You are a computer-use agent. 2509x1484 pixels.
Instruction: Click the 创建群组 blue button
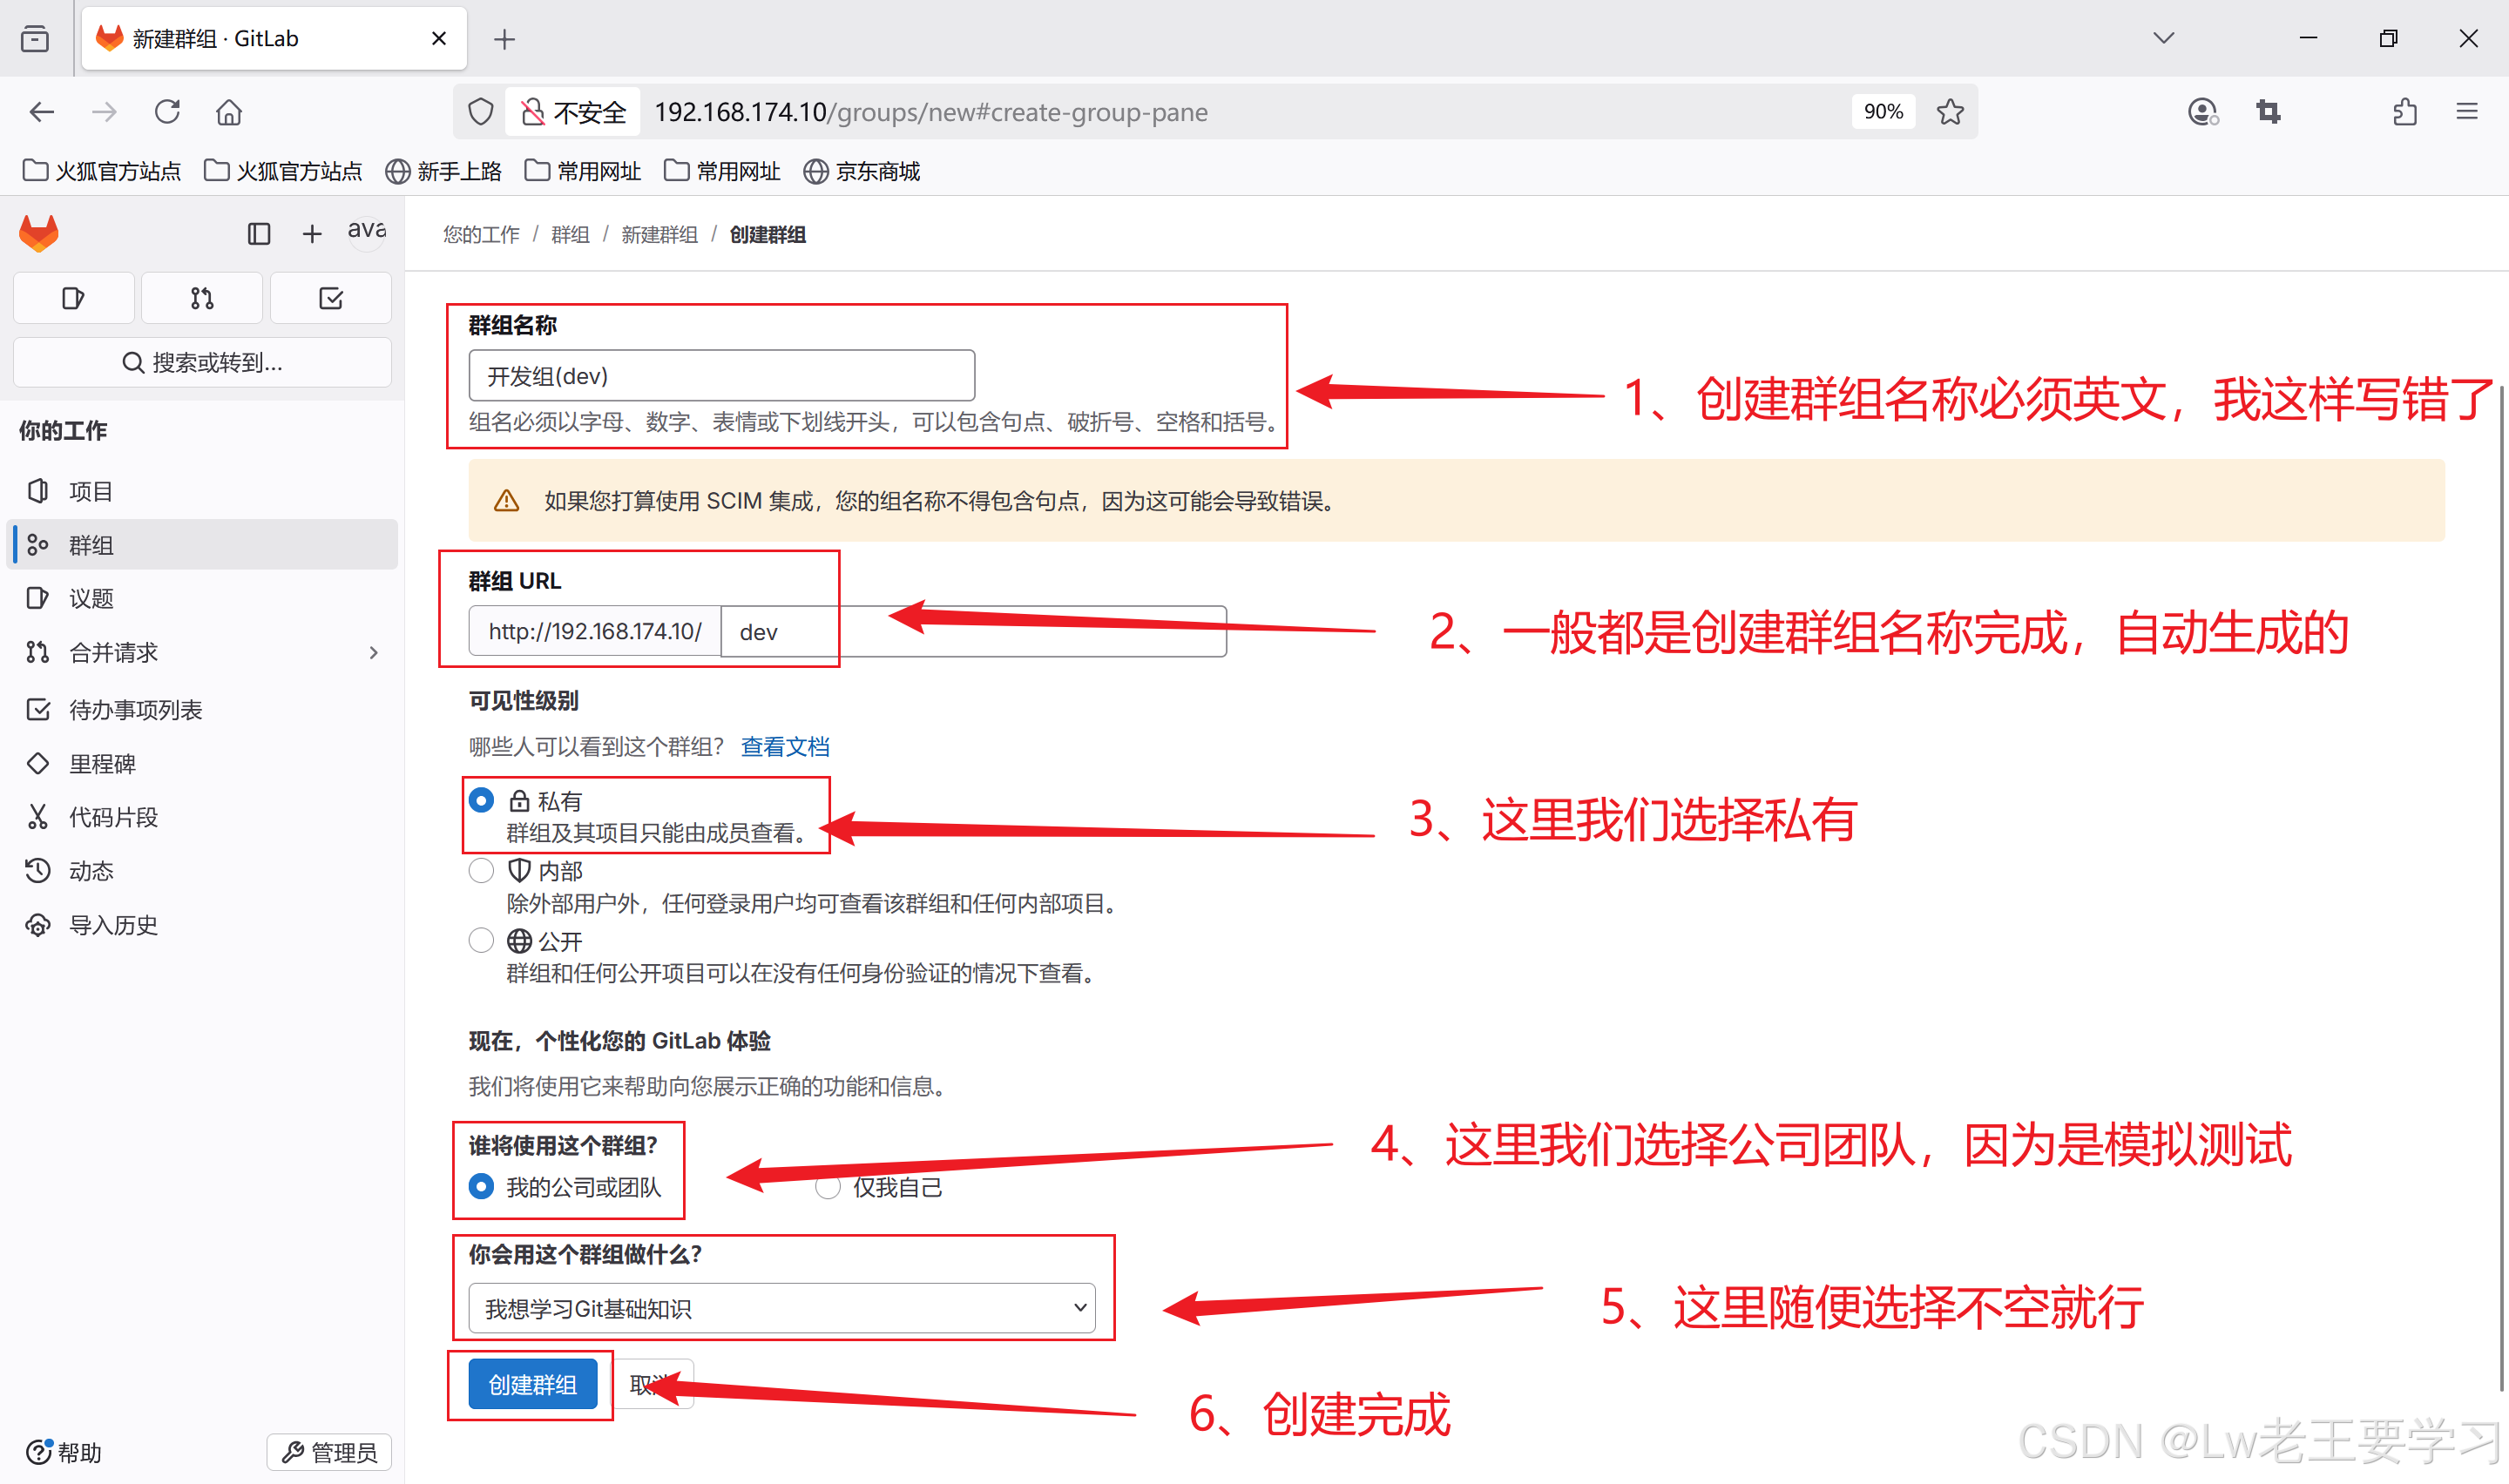(x=532, y=1384)
